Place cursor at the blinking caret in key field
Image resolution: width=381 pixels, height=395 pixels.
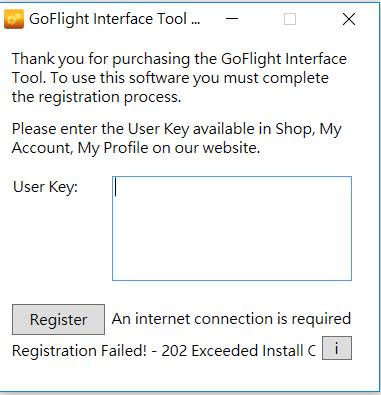pyautogui.click(x=116, y=188)
